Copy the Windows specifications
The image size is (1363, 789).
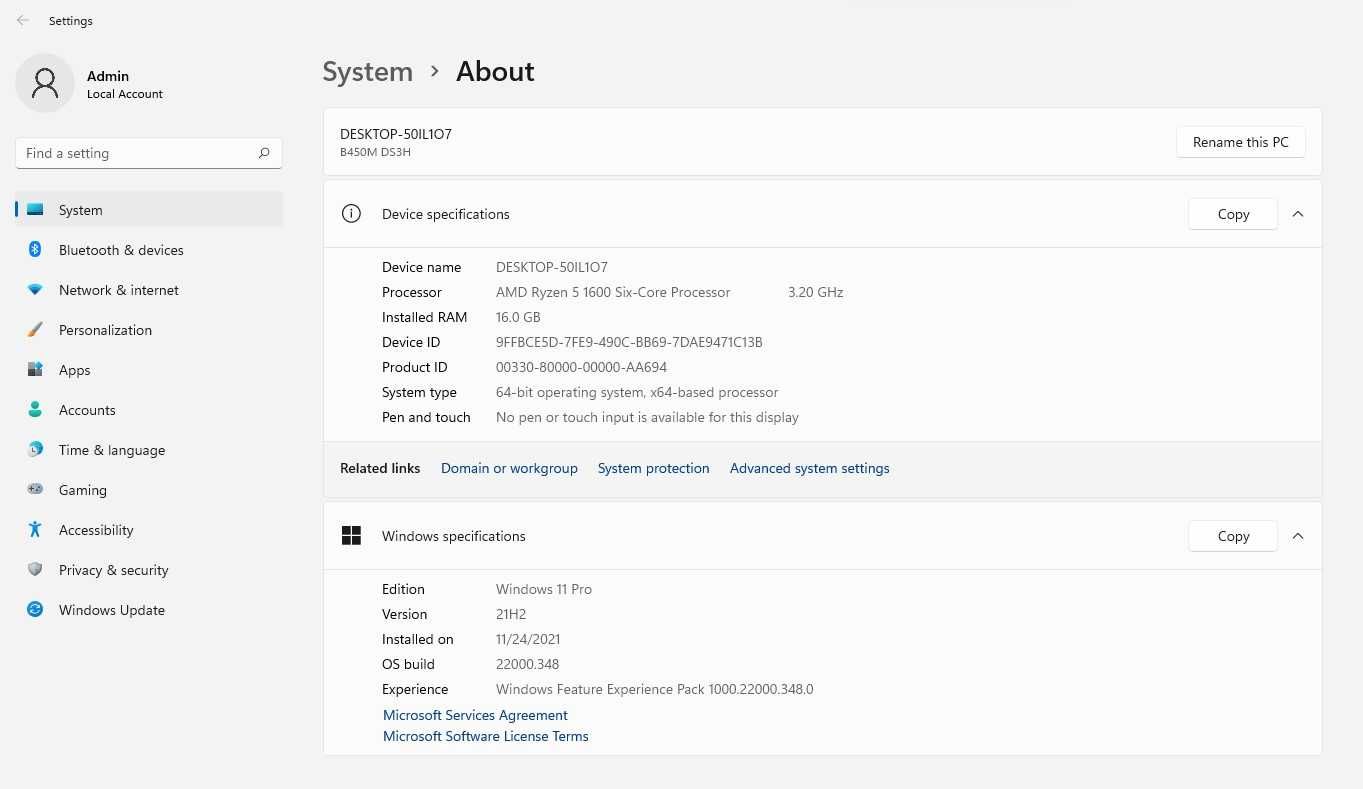click(x=1233, y=536)
